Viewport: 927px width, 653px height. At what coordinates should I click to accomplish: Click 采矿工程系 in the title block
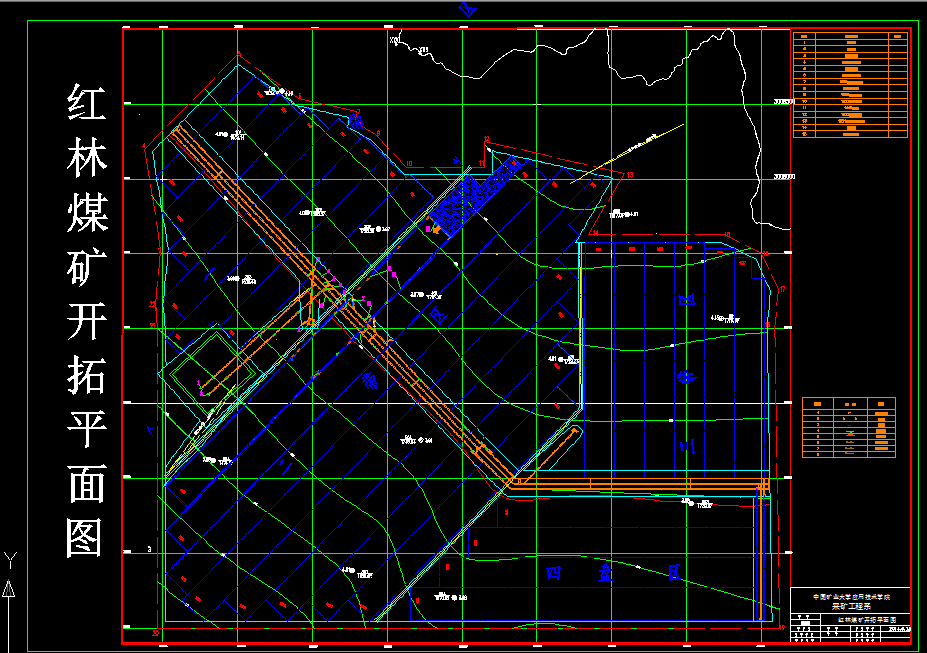tap(851, 606)
